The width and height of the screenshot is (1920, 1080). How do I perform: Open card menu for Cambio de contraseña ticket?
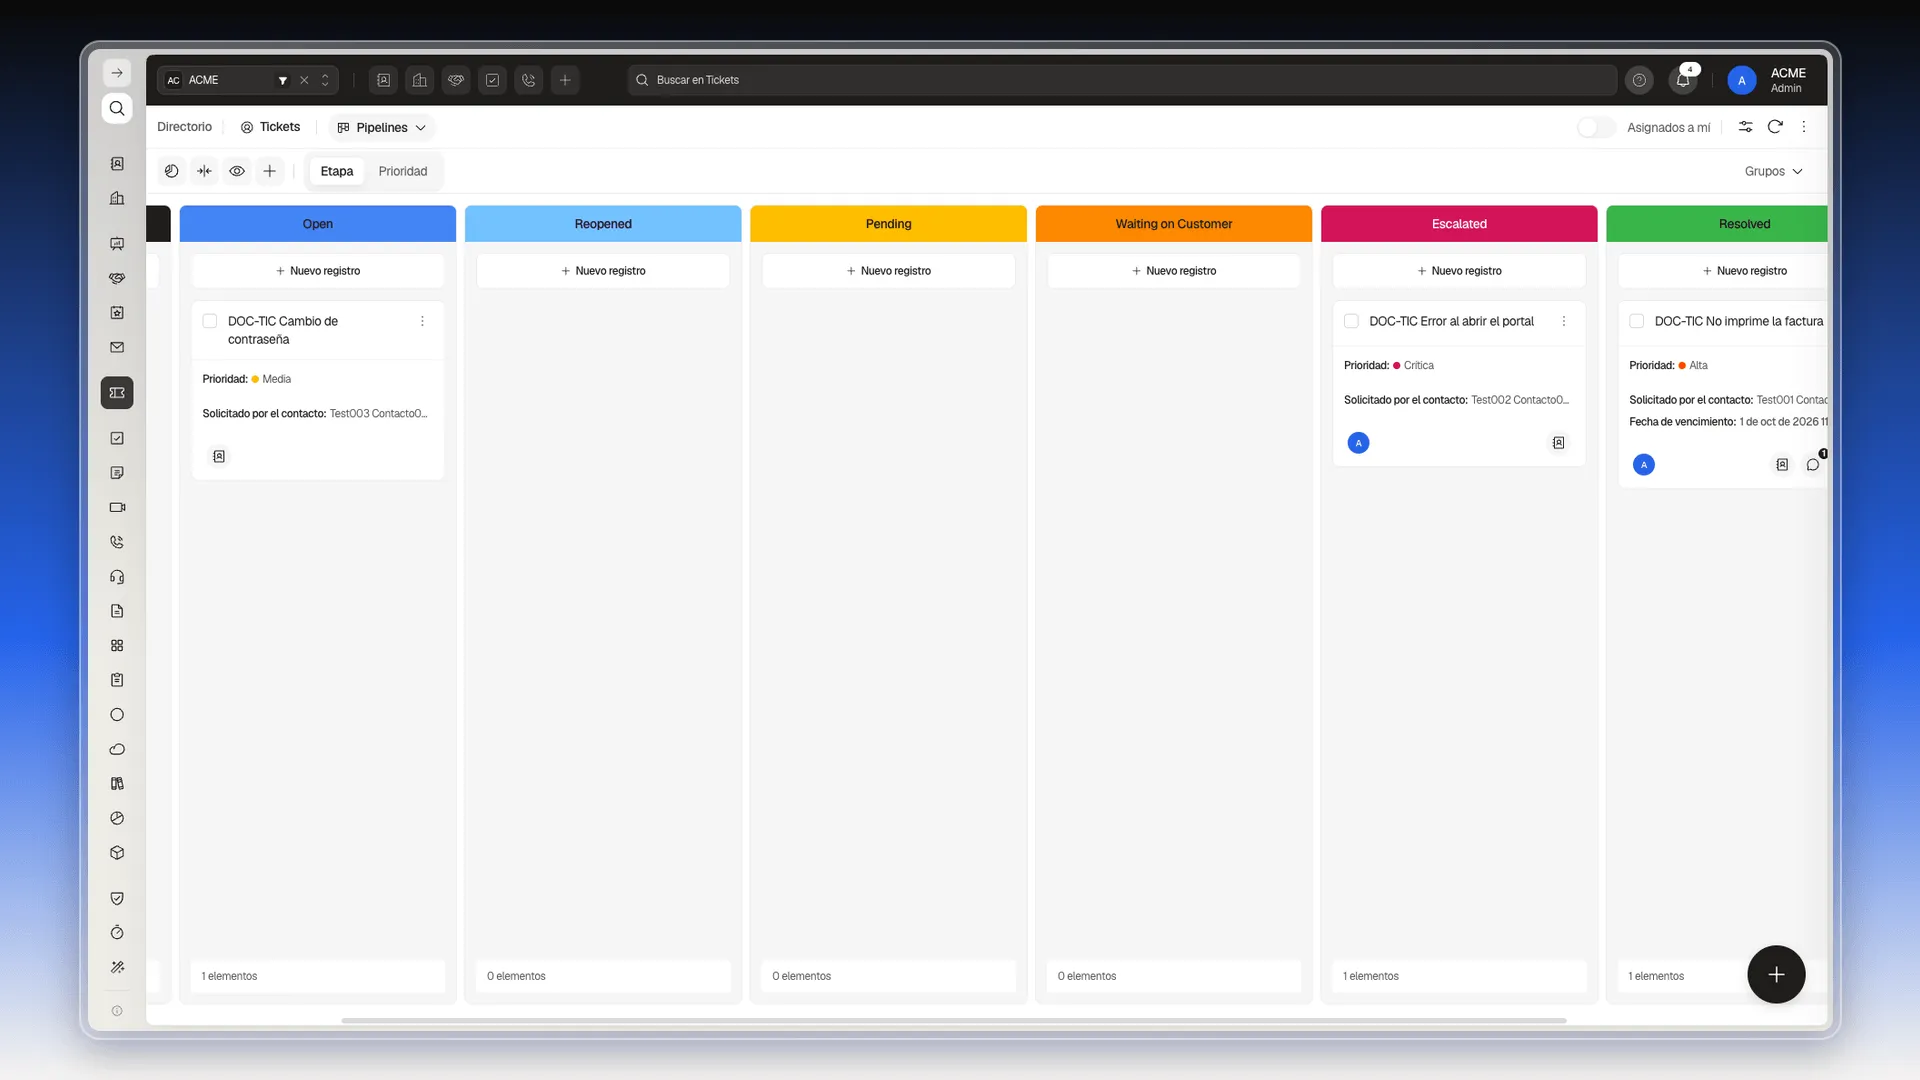422,321
